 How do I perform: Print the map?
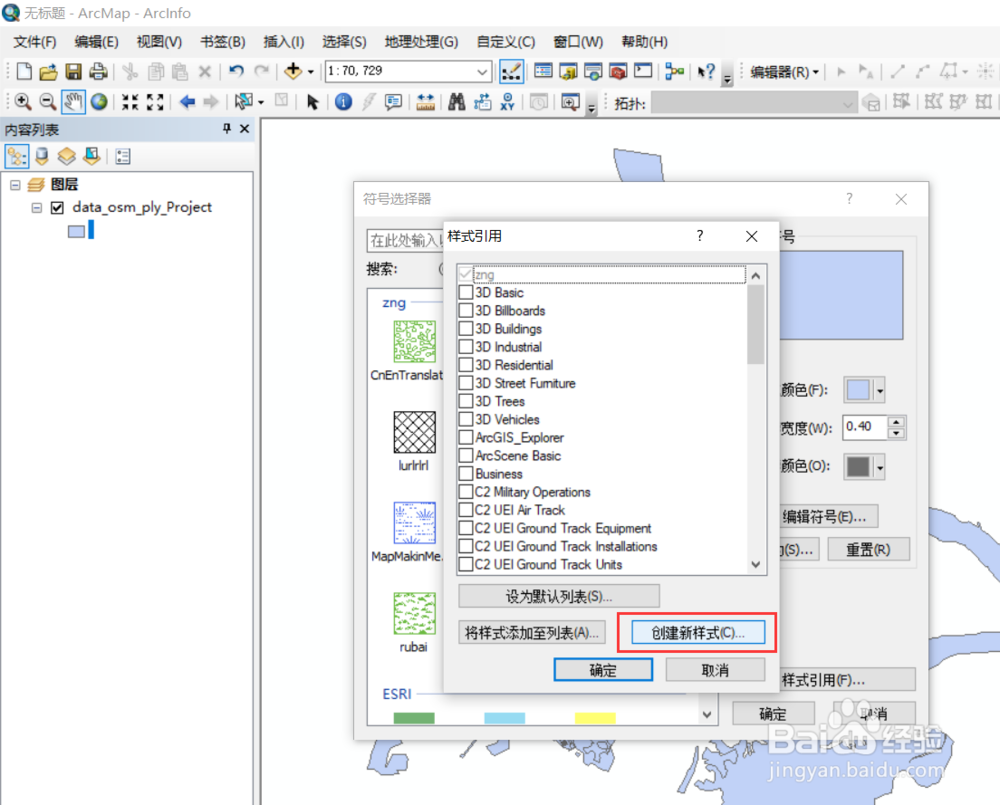pos(98,71)
